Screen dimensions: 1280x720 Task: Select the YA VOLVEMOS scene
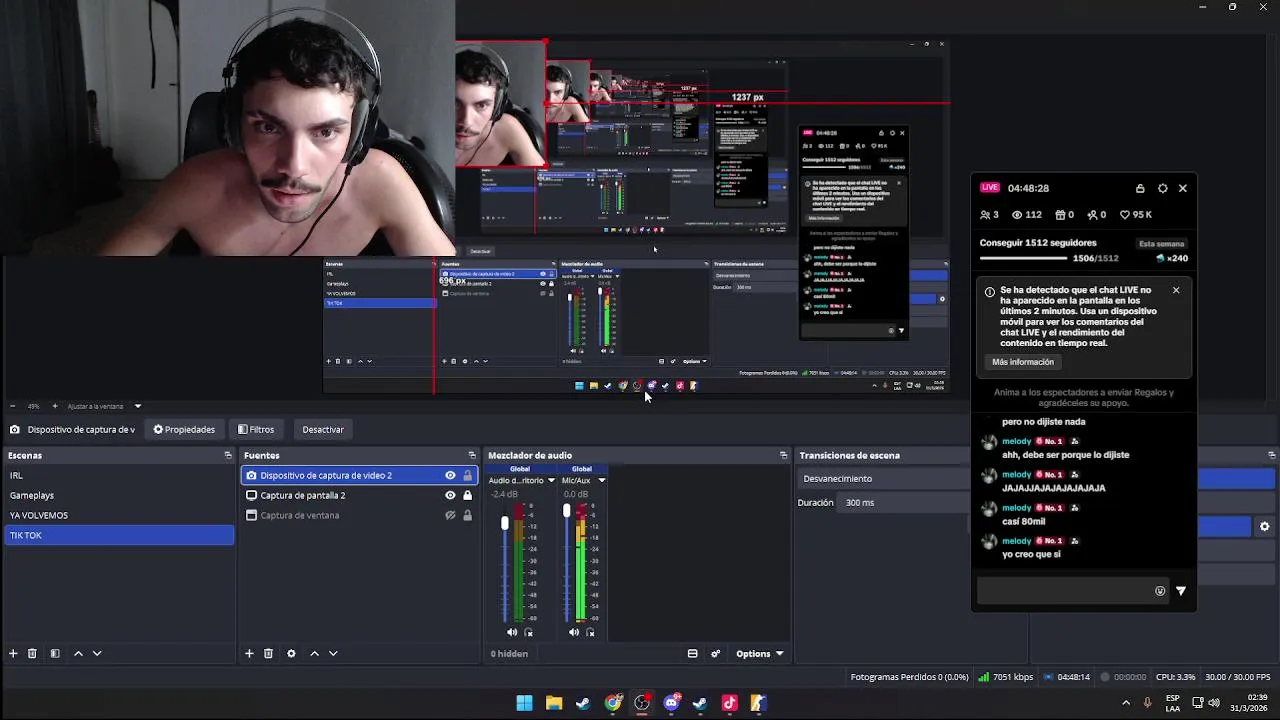119,515
